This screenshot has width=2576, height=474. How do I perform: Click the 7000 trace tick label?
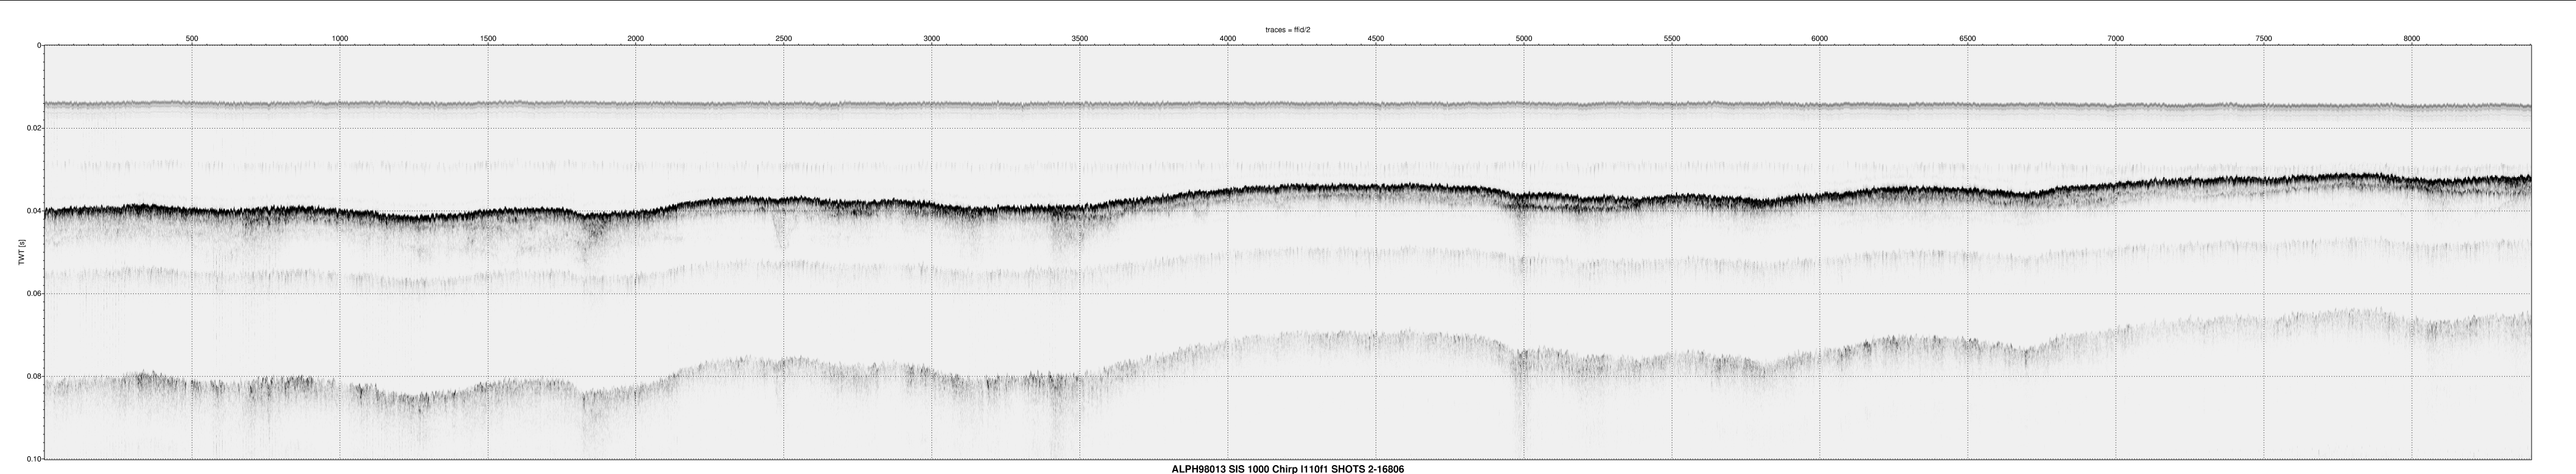tap(2116, 38)
